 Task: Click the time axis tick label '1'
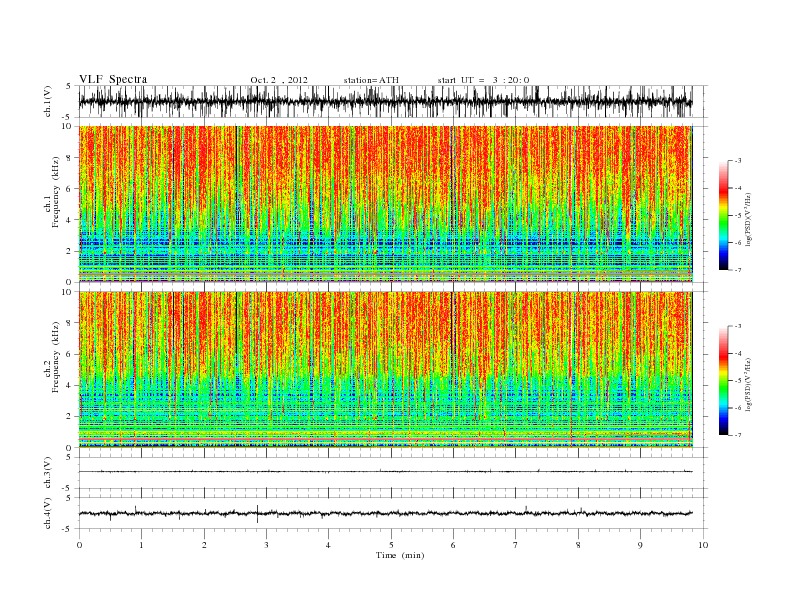tap(141, 545)
